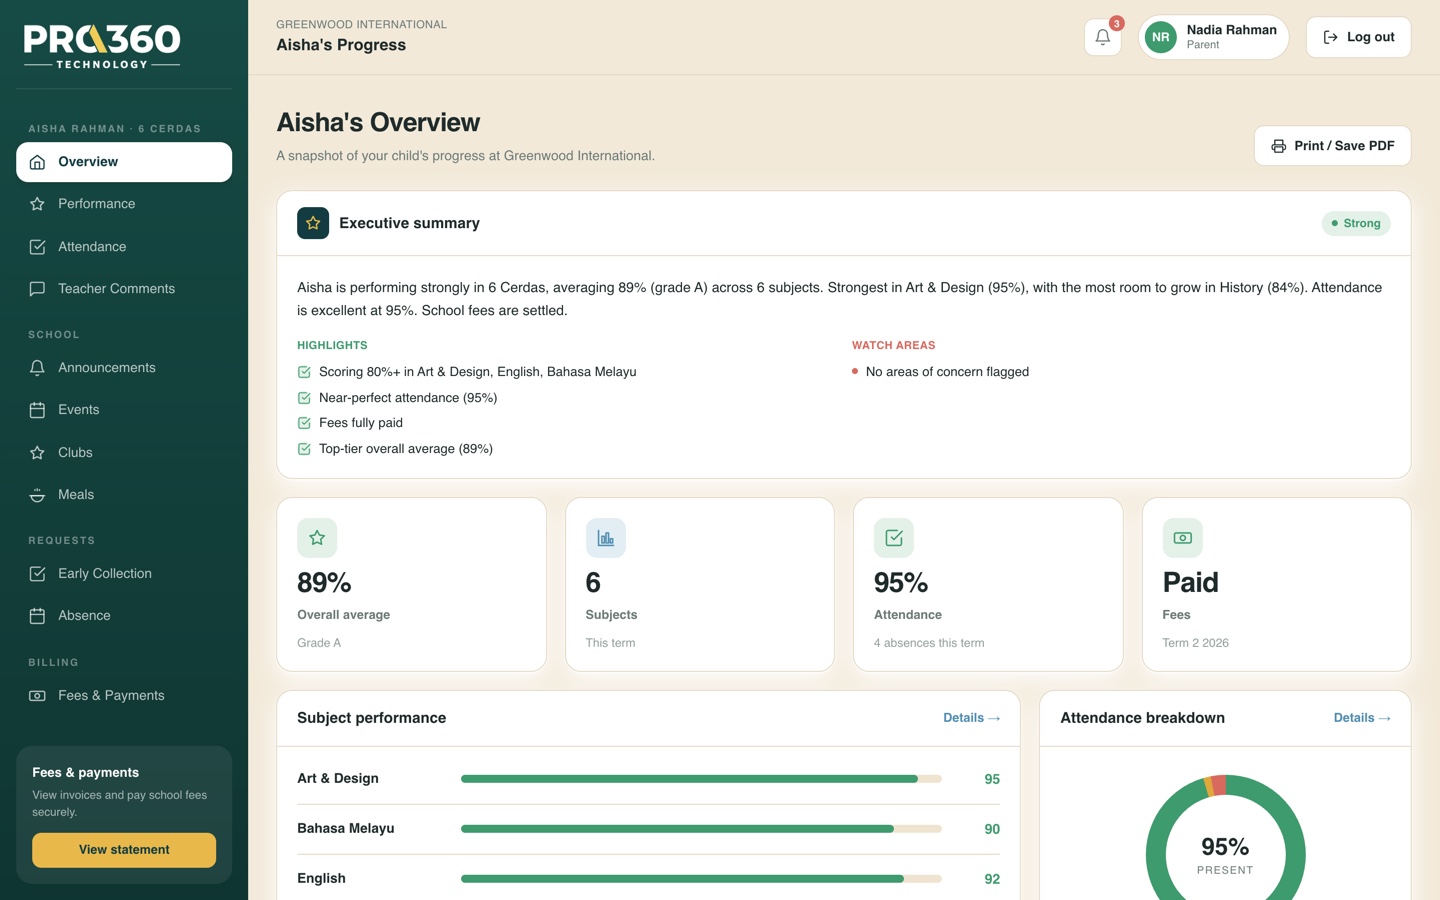Click the calendar icon beside Events

pyautogui.click(x=37, y=410)
